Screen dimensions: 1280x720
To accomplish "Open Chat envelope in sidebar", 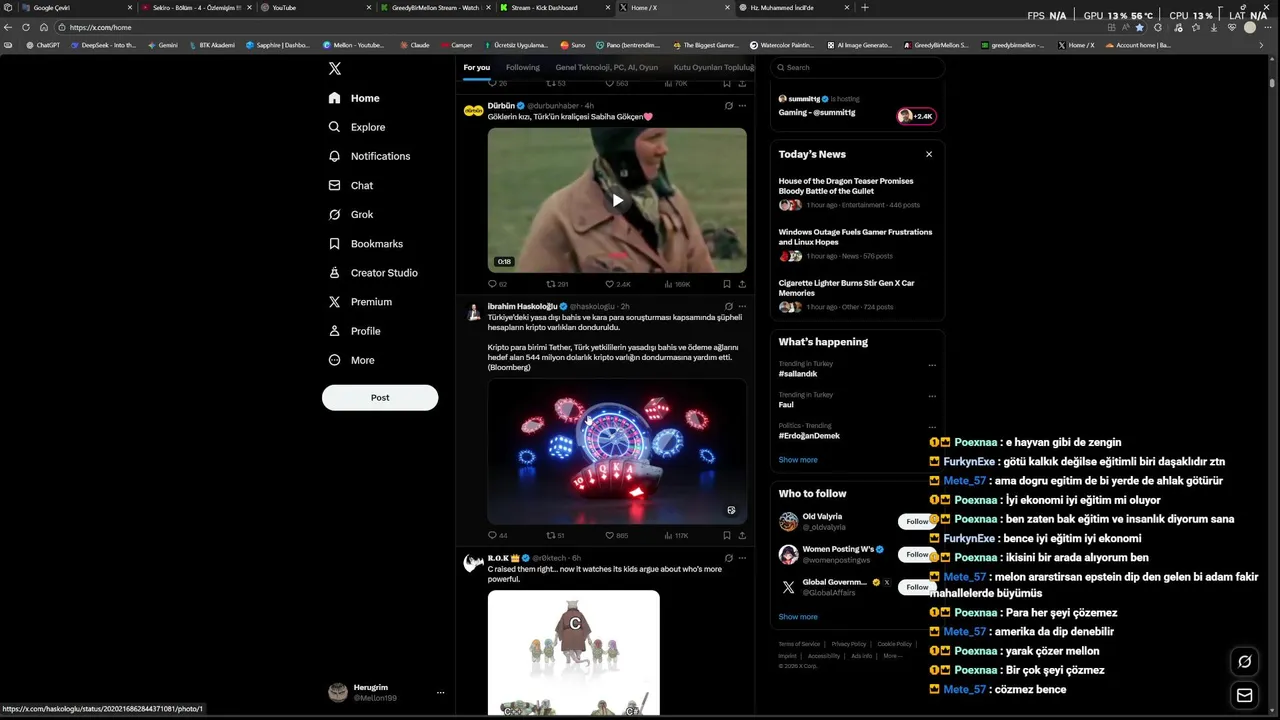I will point(335,185).
